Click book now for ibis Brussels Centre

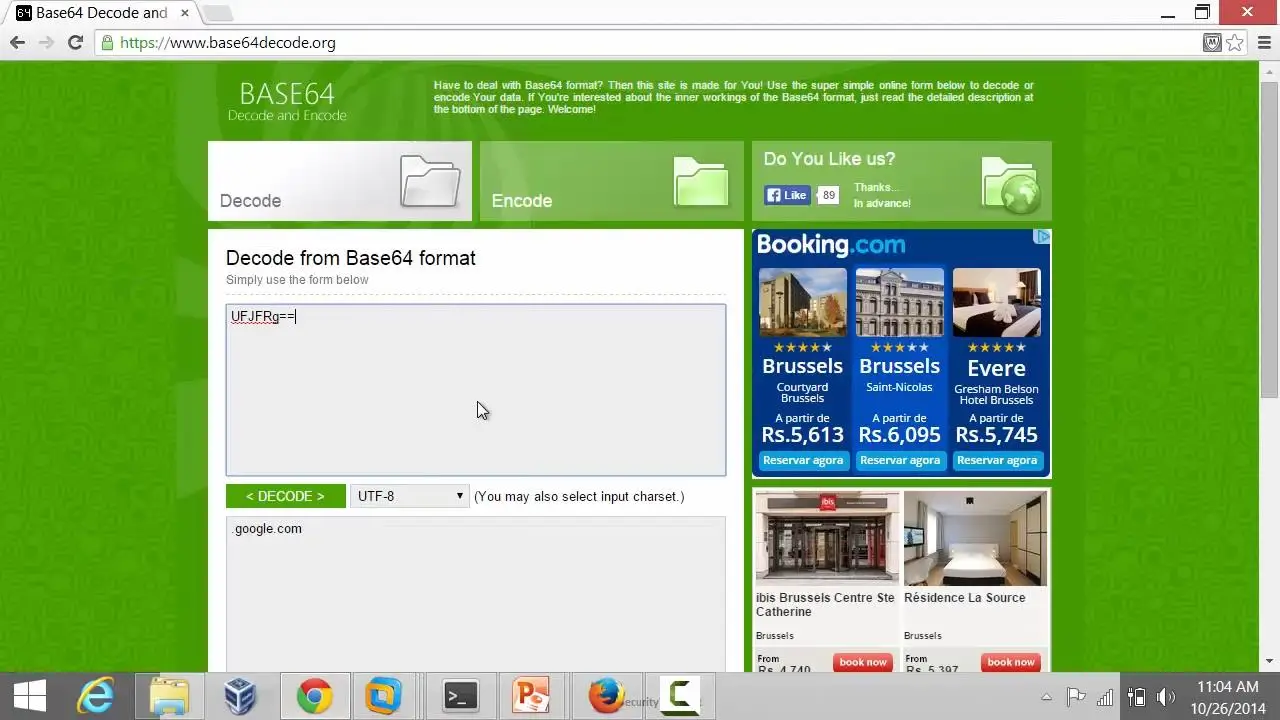tap(863, 662)
